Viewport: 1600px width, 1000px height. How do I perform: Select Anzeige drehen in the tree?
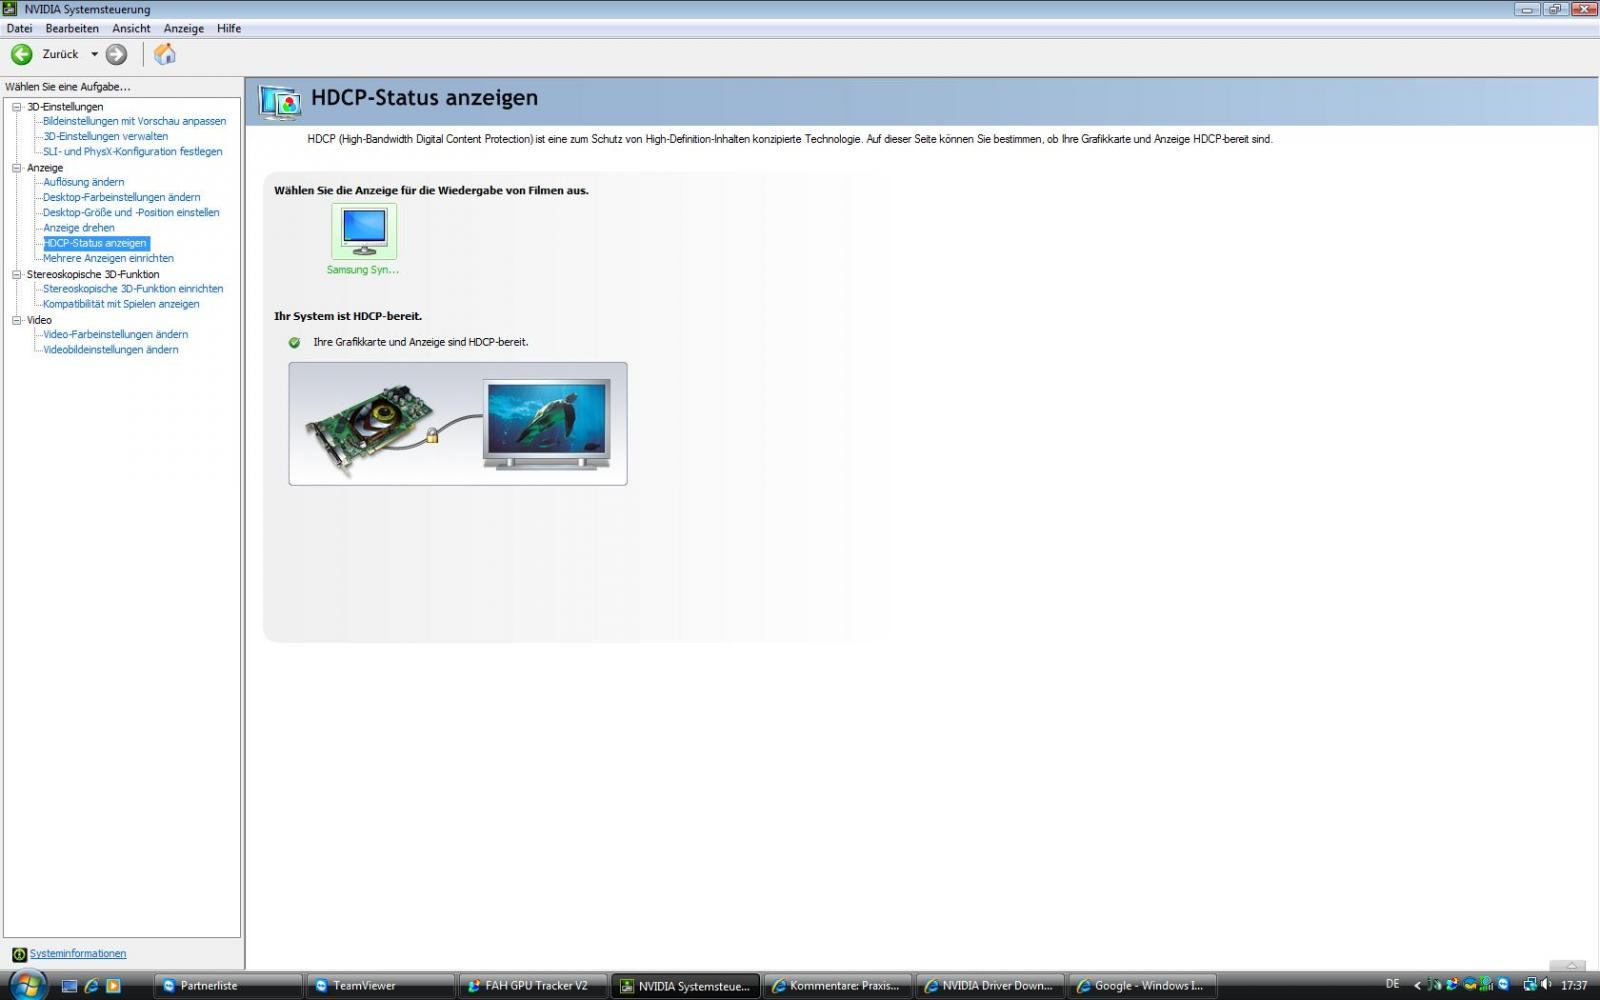[78, 227]
